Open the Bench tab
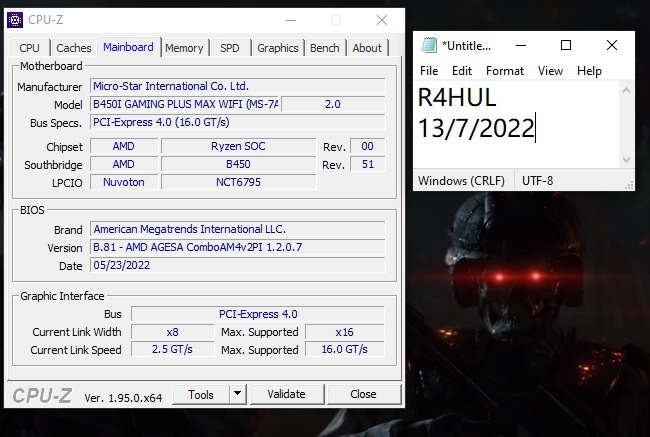This screenshot has height=437, width=650. point(325,48)
